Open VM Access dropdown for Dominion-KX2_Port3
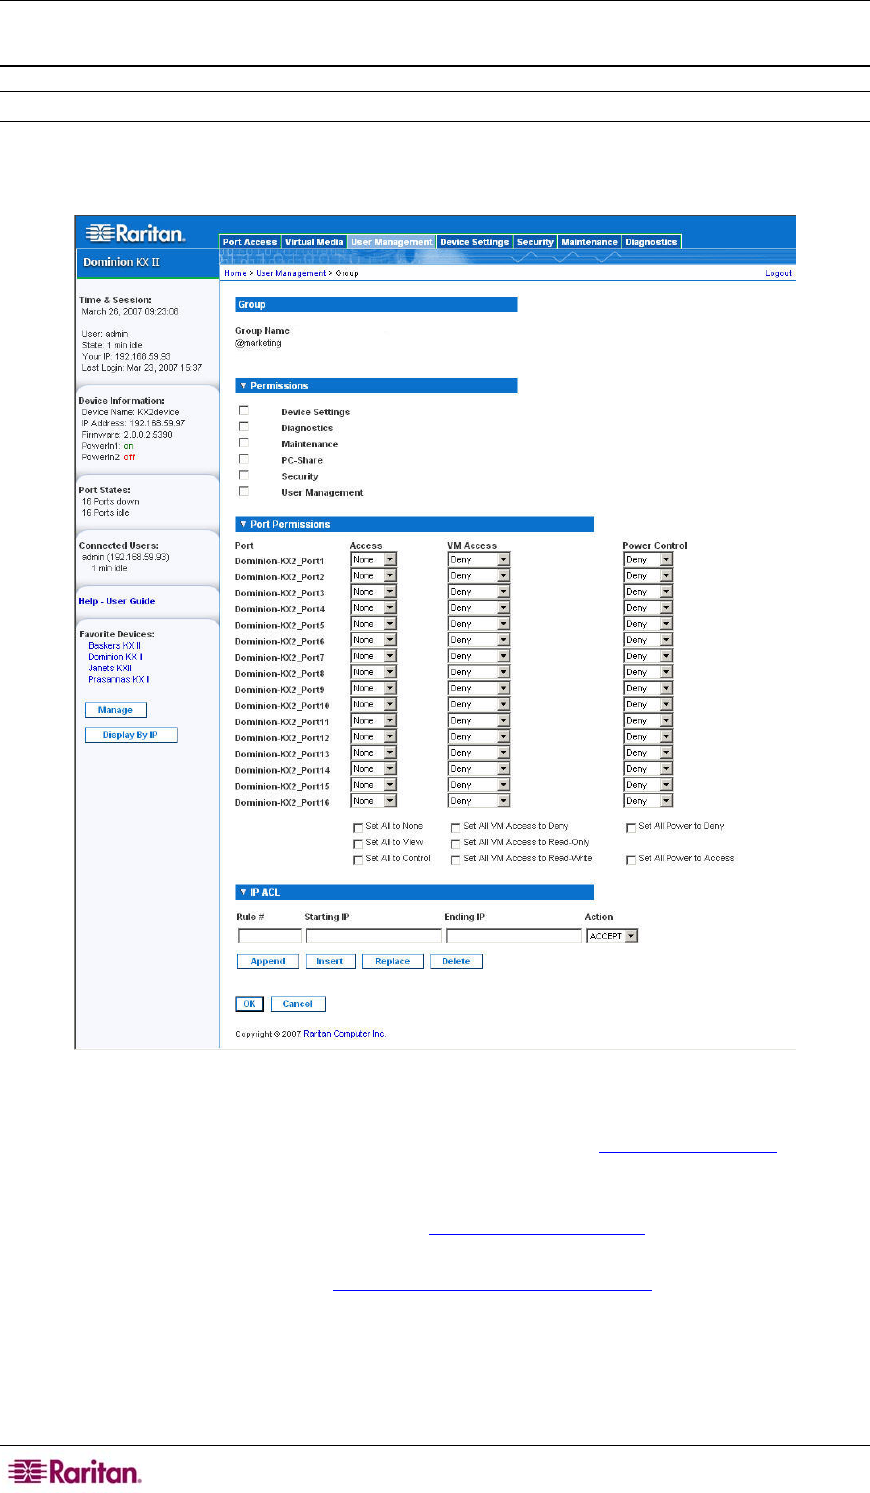 click(479, 592)
